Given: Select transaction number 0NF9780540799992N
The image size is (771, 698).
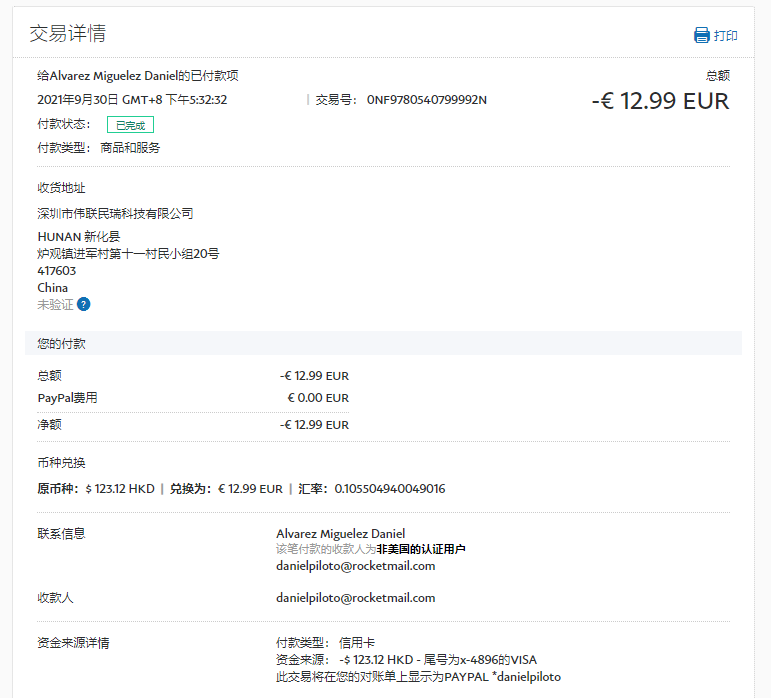Looking at the screenshot, I should tap(426, 100).
